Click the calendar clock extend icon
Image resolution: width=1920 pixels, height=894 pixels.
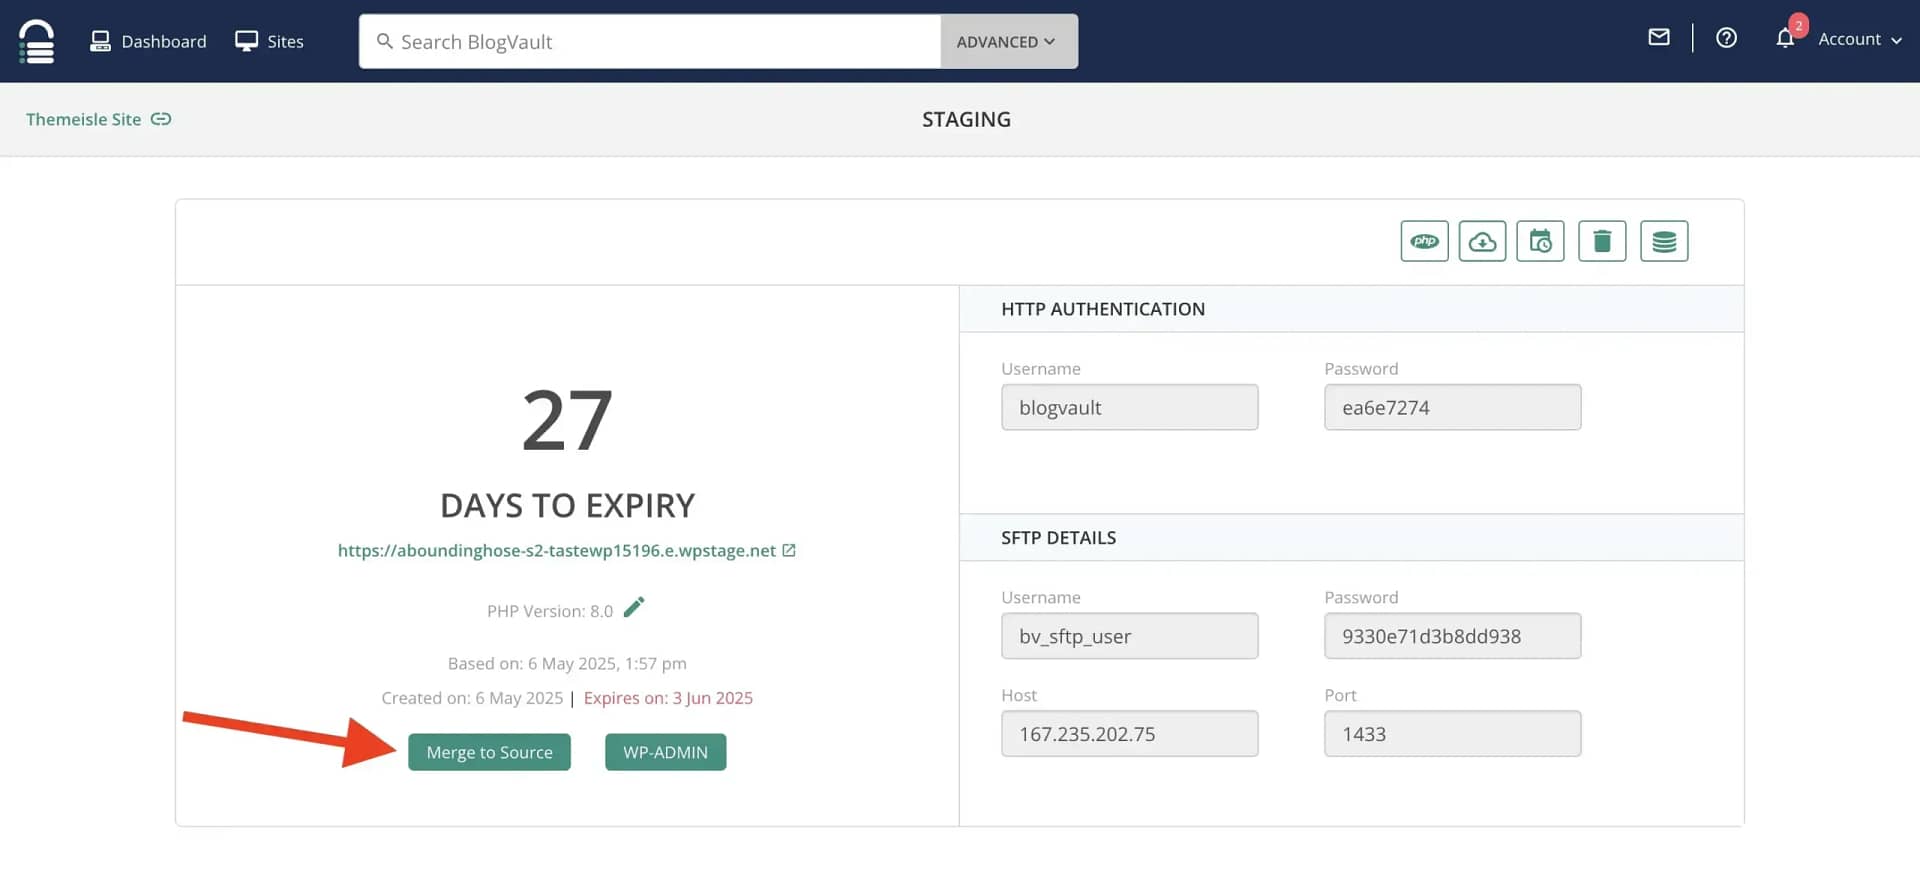1540,241
